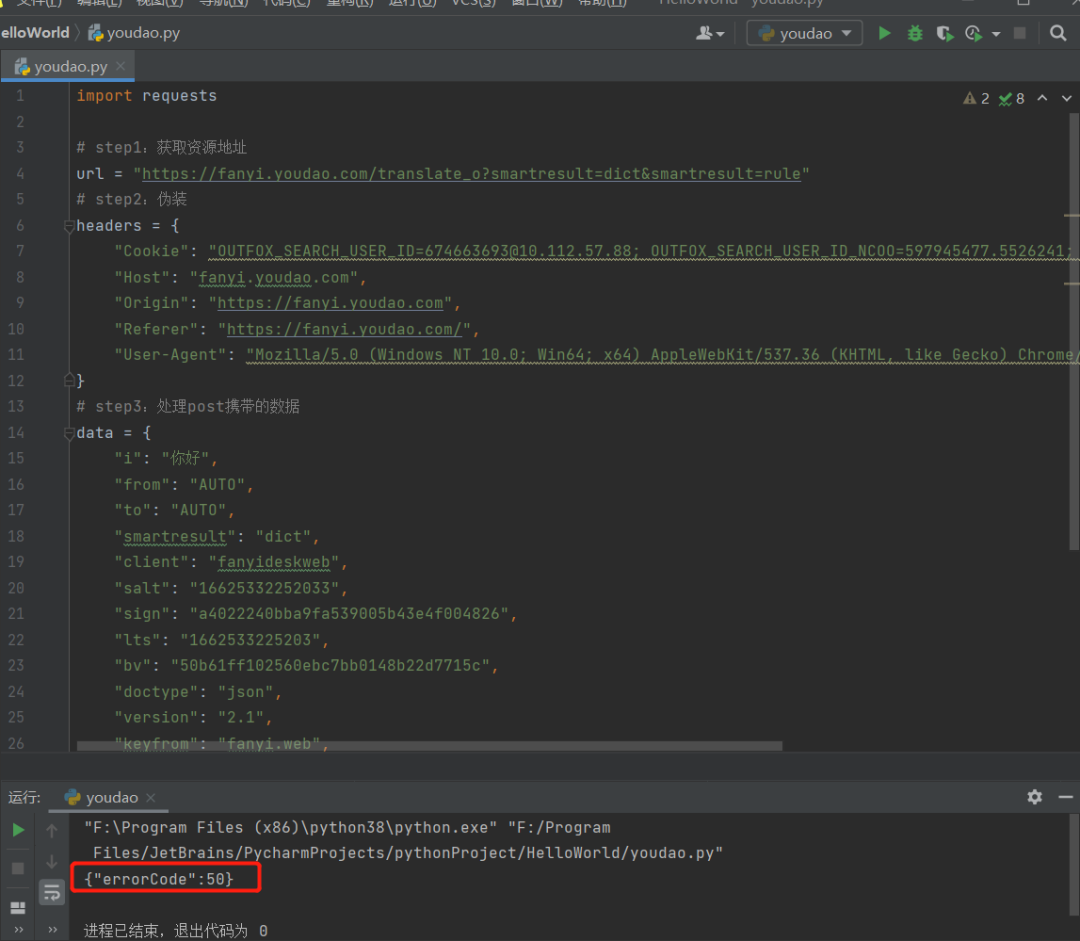Close the youdao.py editor tab
The width and height of the screenshot is (1080, 941).
[121, 67]
